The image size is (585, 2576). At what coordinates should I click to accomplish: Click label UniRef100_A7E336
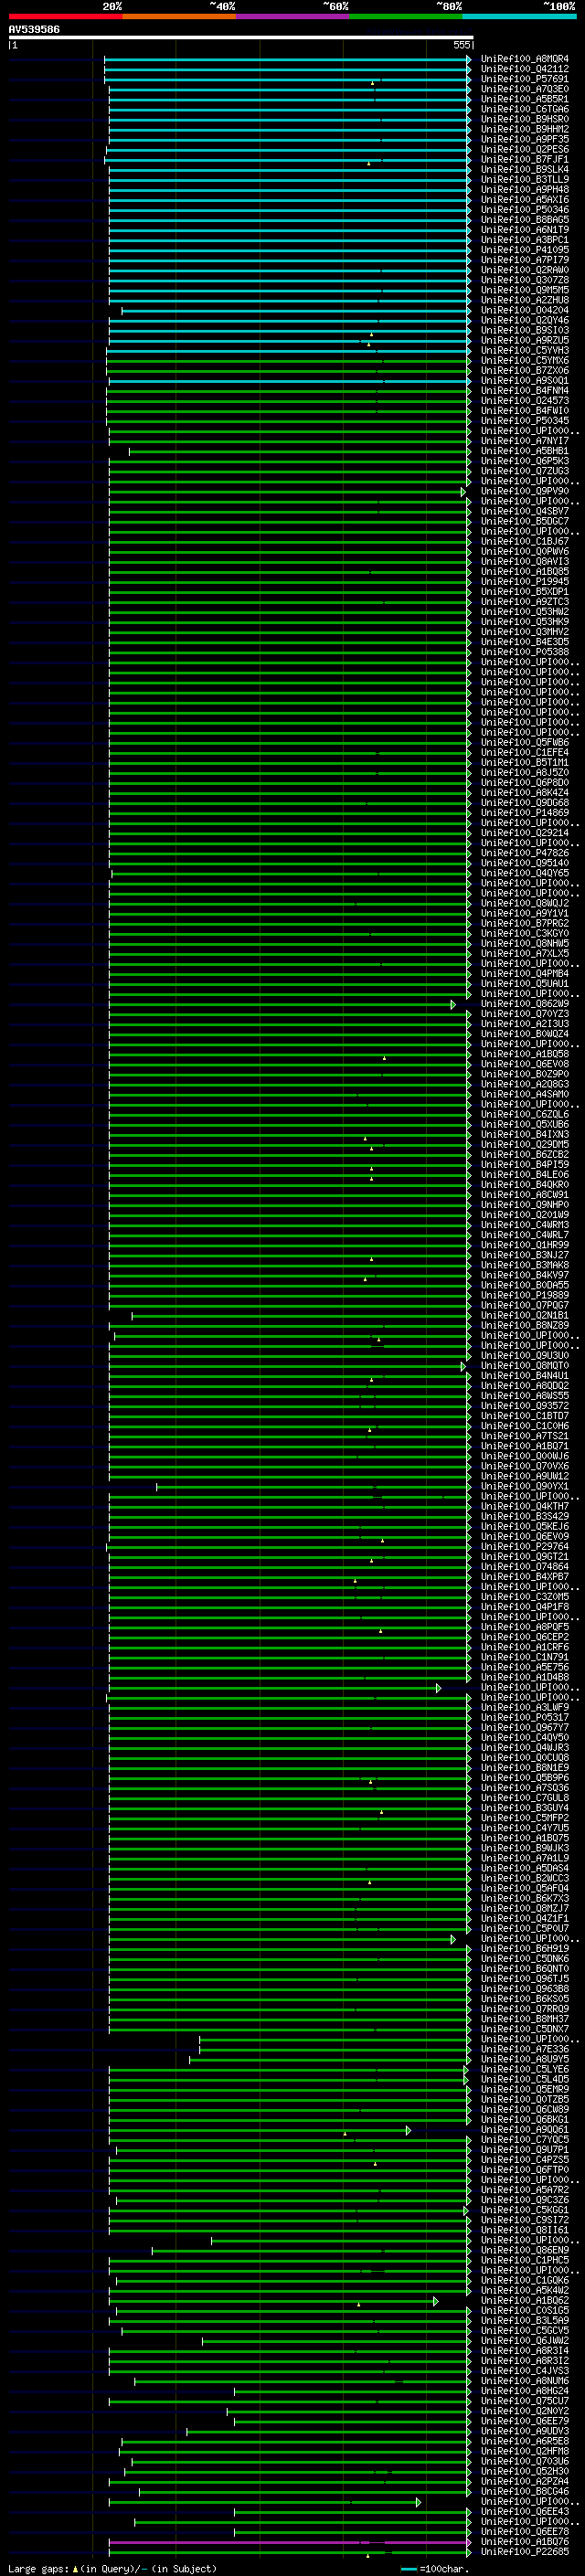click(525, 2049)
